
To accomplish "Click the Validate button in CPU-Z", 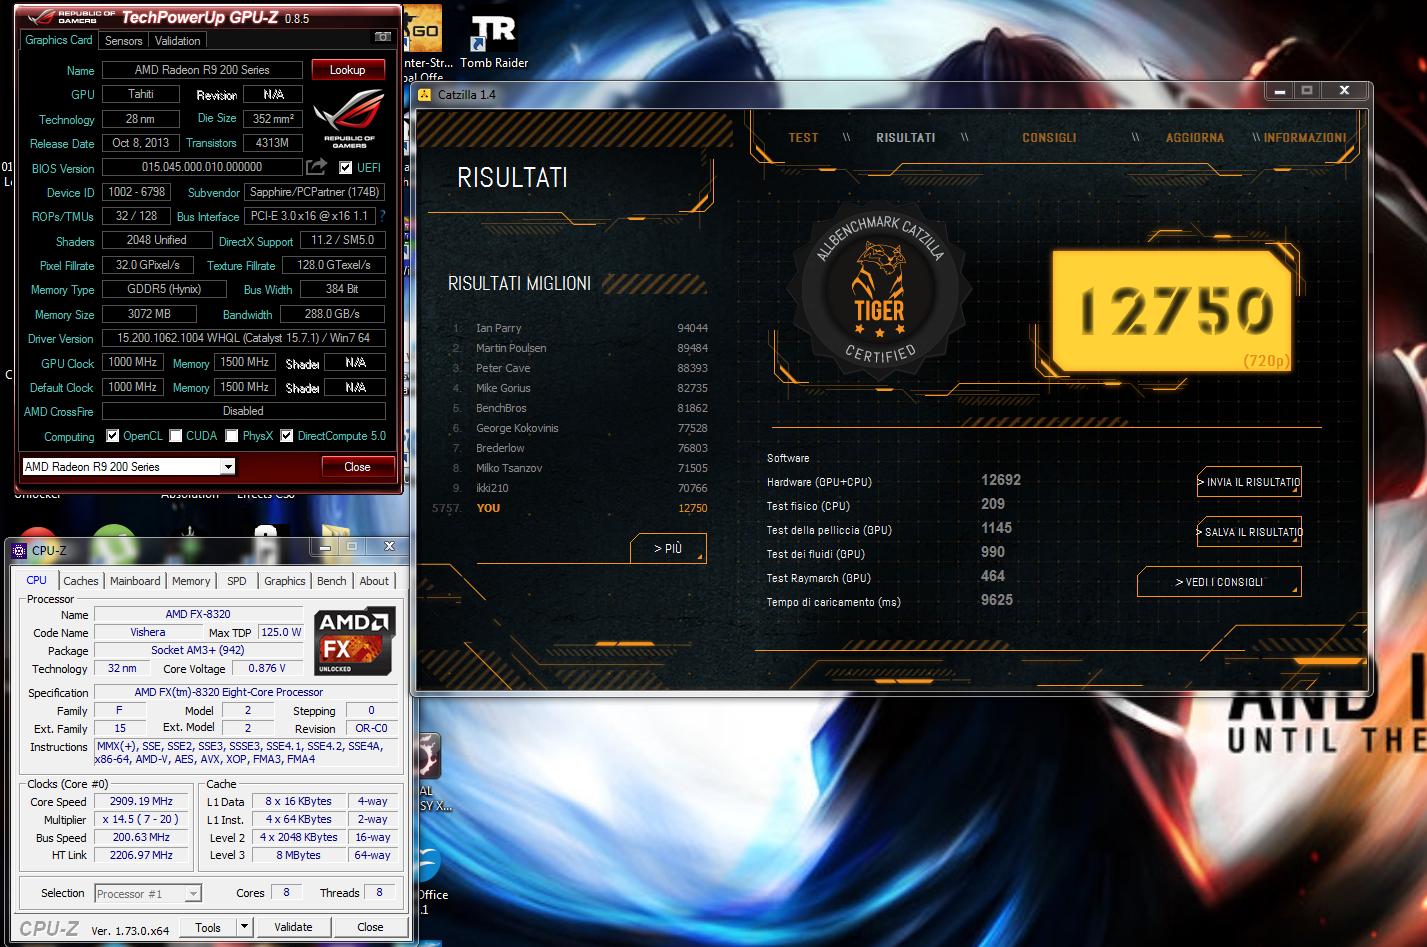I will tap(293, 927).
